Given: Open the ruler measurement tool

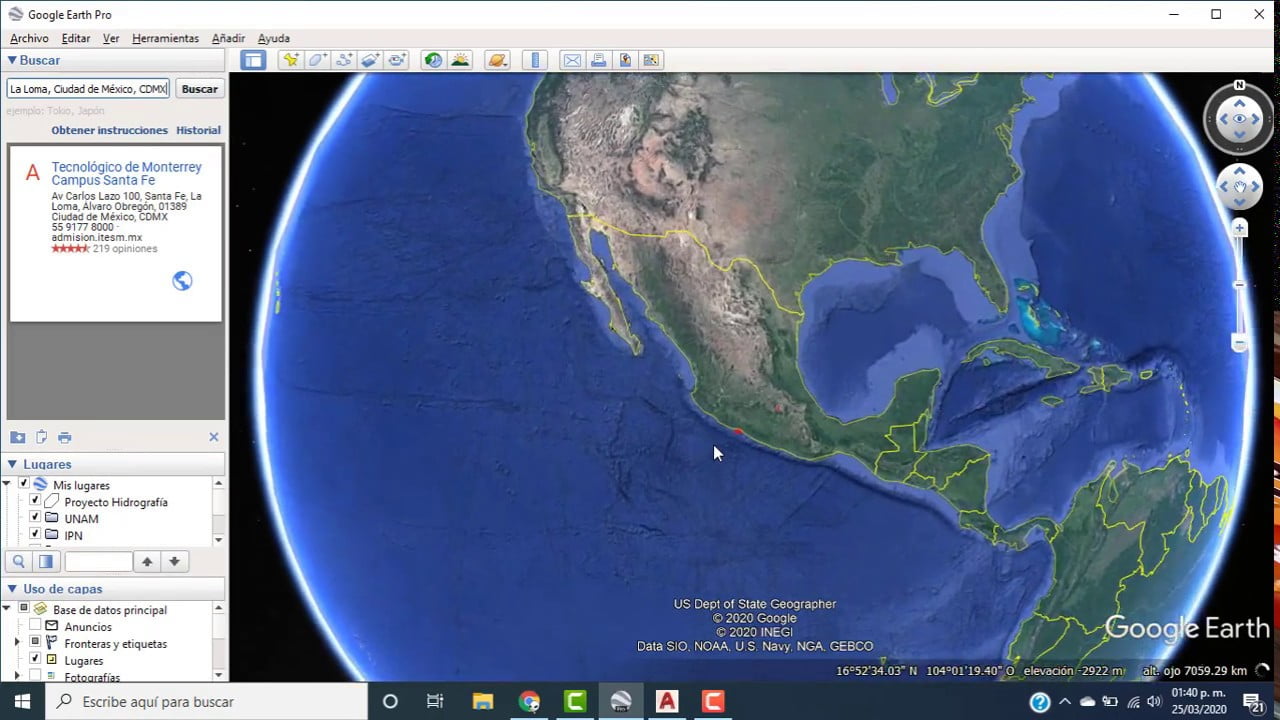Looking at the screenshot, I should [535, 60].
